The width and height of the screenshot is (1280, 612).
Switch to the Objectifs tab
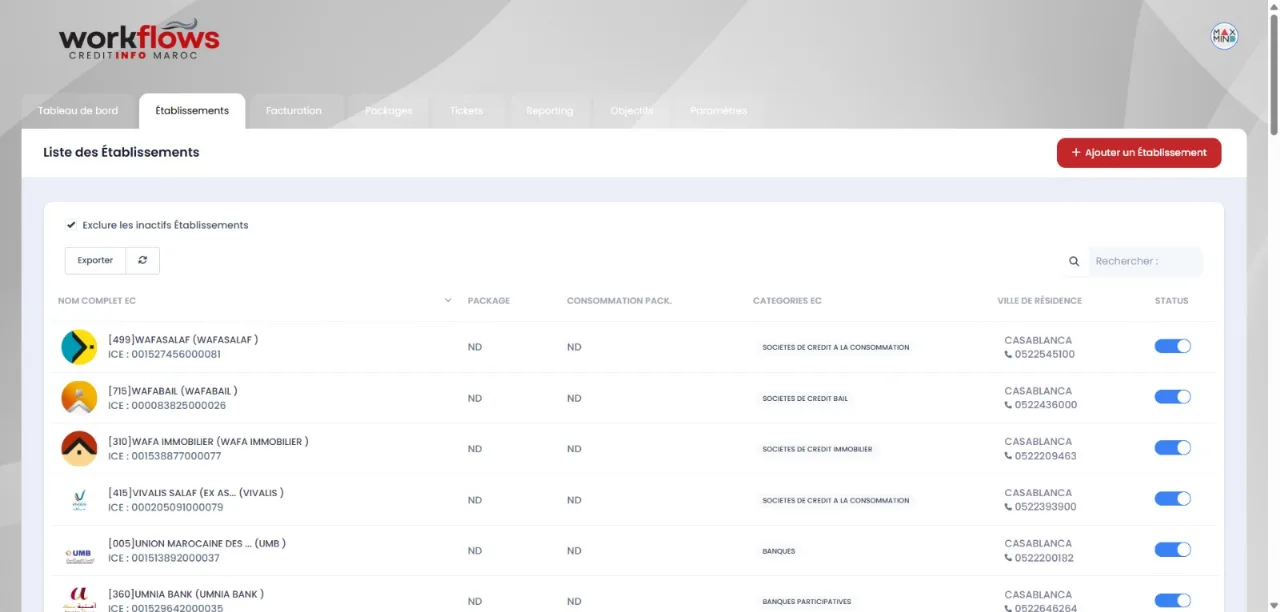point(632,111)
